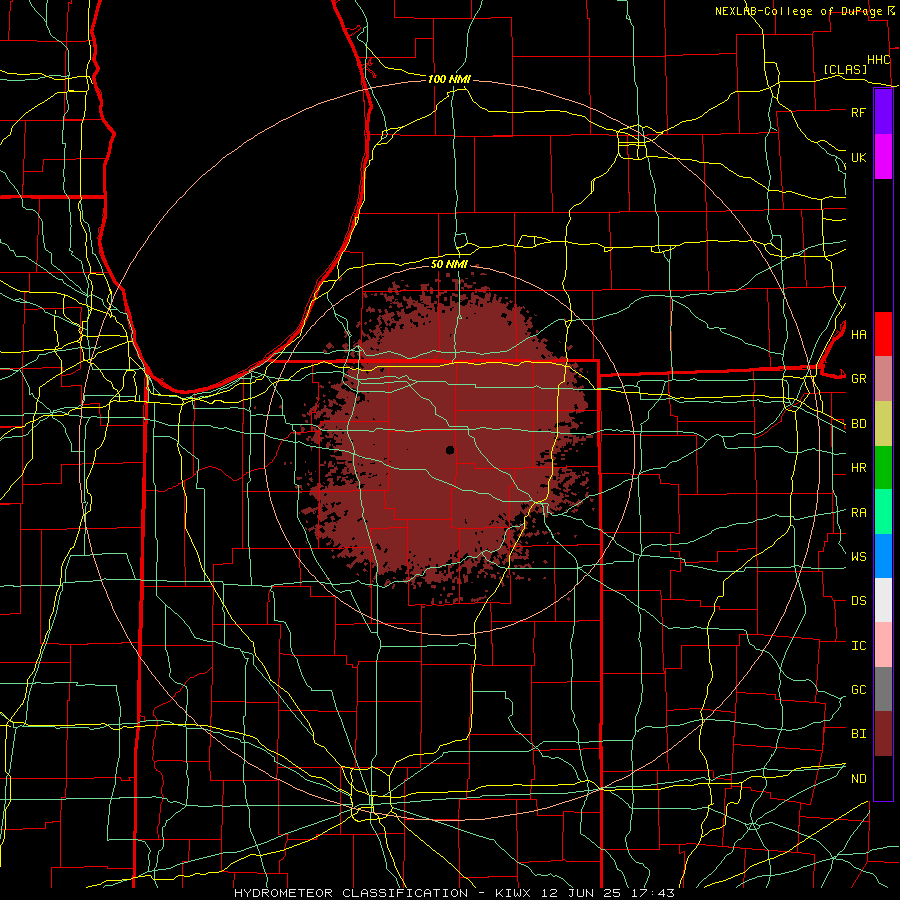Image resolution: width=900 pixels, height=900 pixels.
Task: Click the UK legend label
Action: (x=858, y=157)
